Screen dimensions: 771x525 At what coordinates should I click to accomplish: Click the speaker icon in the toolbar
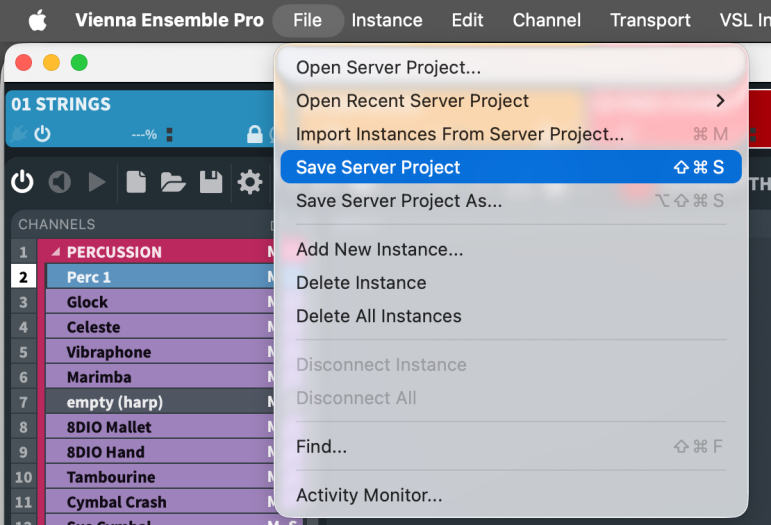pyautogui.click(x=60, y=182)
